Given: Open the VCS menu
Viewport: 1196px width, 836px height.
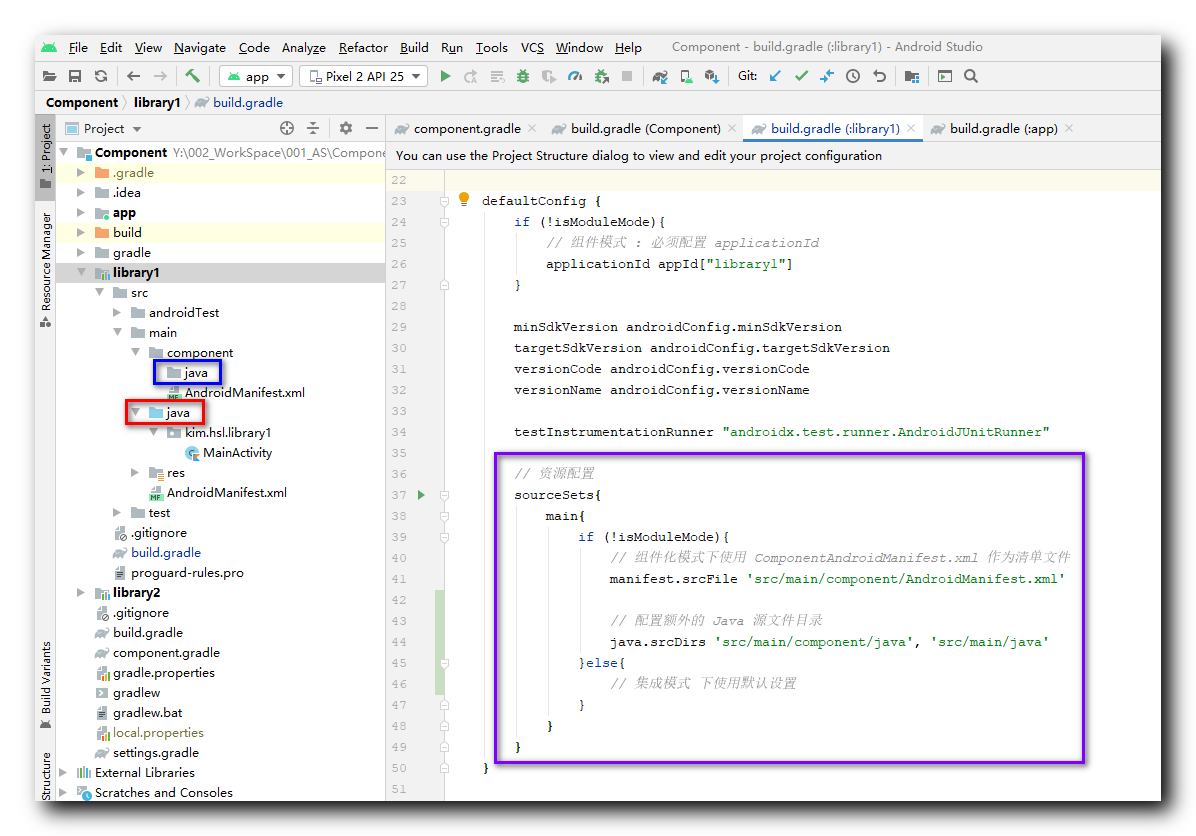Looking at the screenshot, I should pyautogui.click(x=532, y=47).
